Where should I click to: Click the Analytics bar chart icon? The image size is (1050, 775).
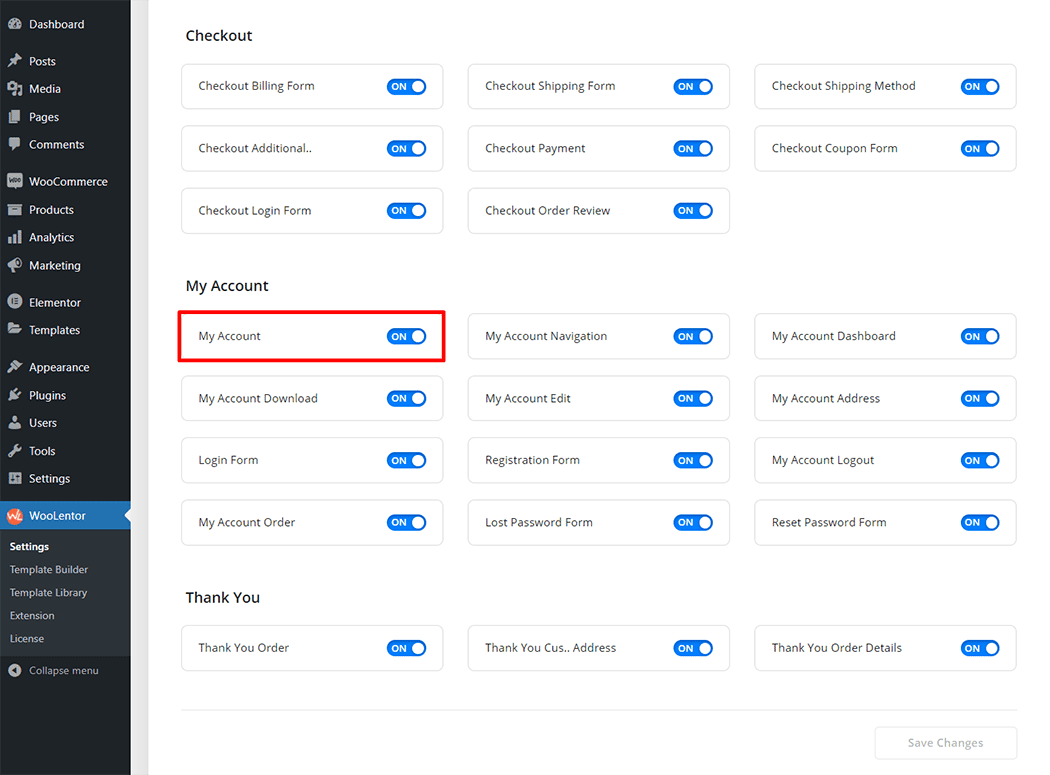[x=15, y=238]
